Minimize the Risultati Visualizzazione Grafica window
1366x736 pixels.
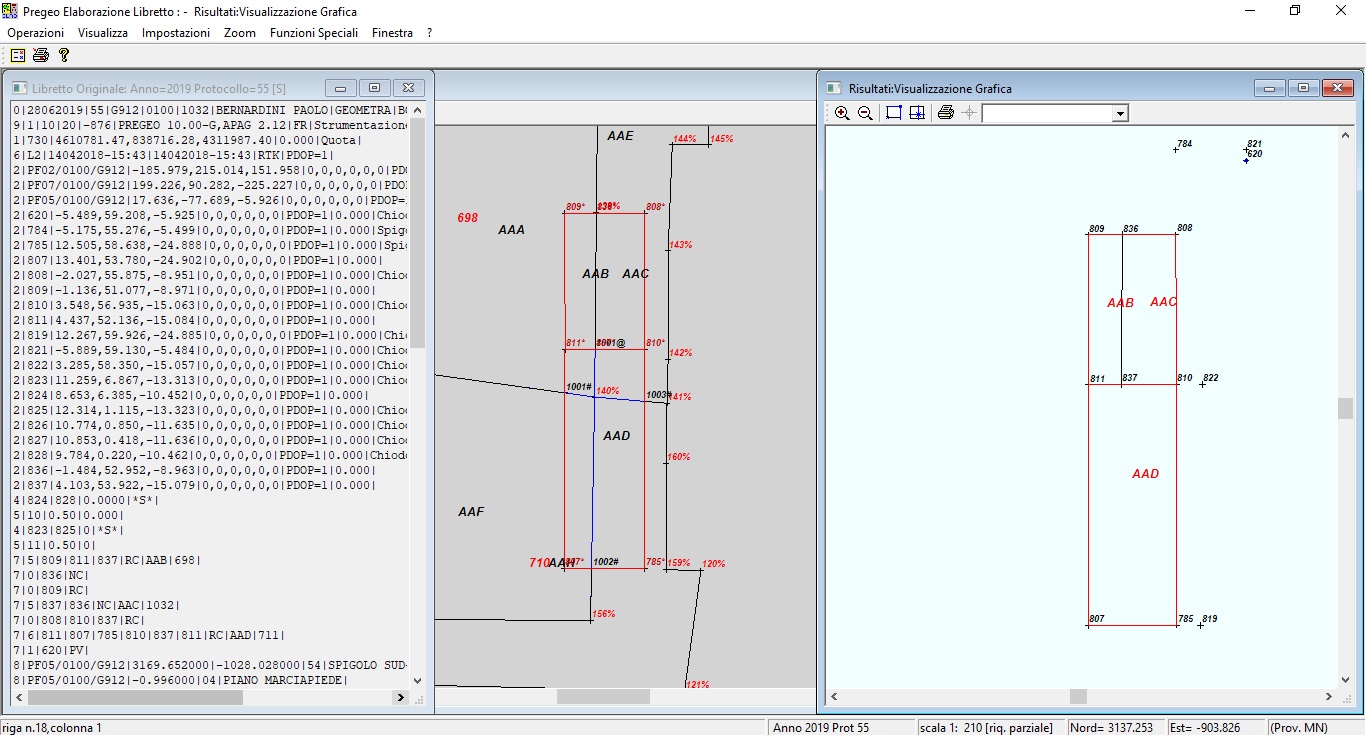[x=1269, y=88]
